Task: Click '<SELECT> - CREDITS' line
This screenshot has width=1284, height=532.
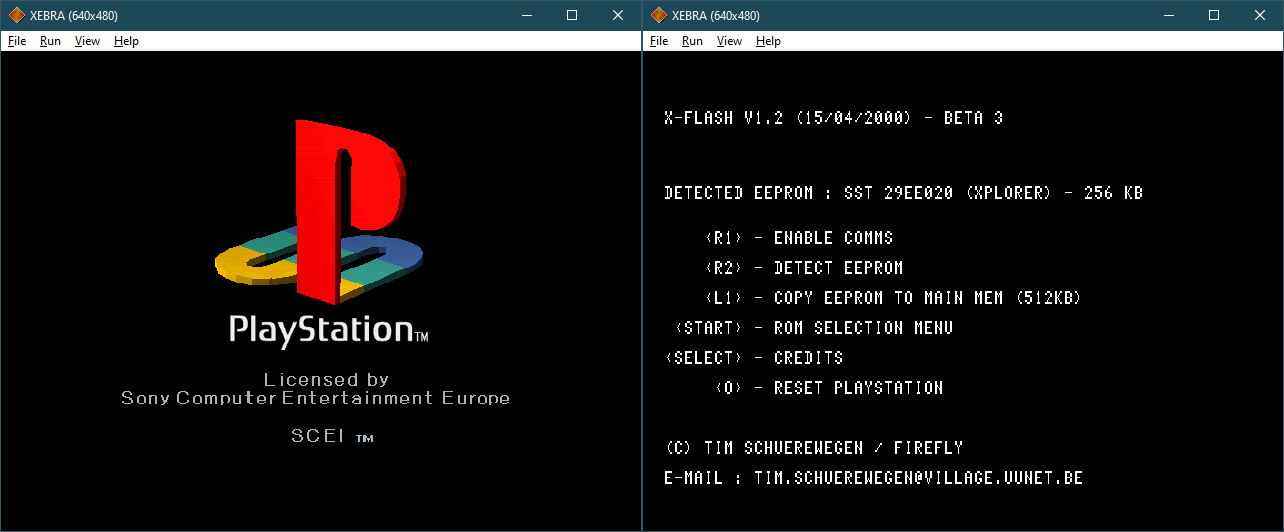Action: 753,358
